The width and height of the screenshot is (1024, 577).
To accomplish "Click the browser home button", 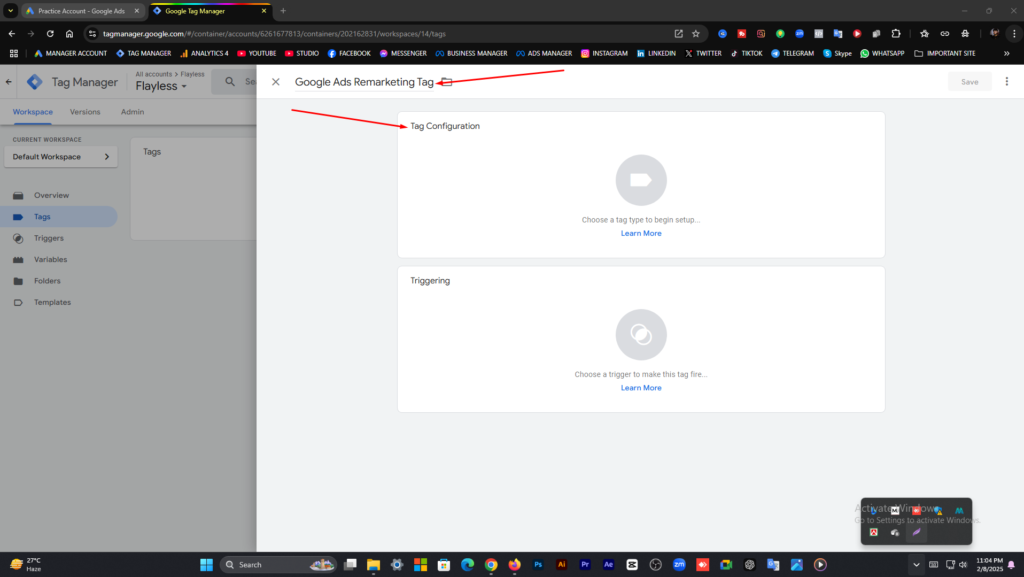I will tap(69, 33).
